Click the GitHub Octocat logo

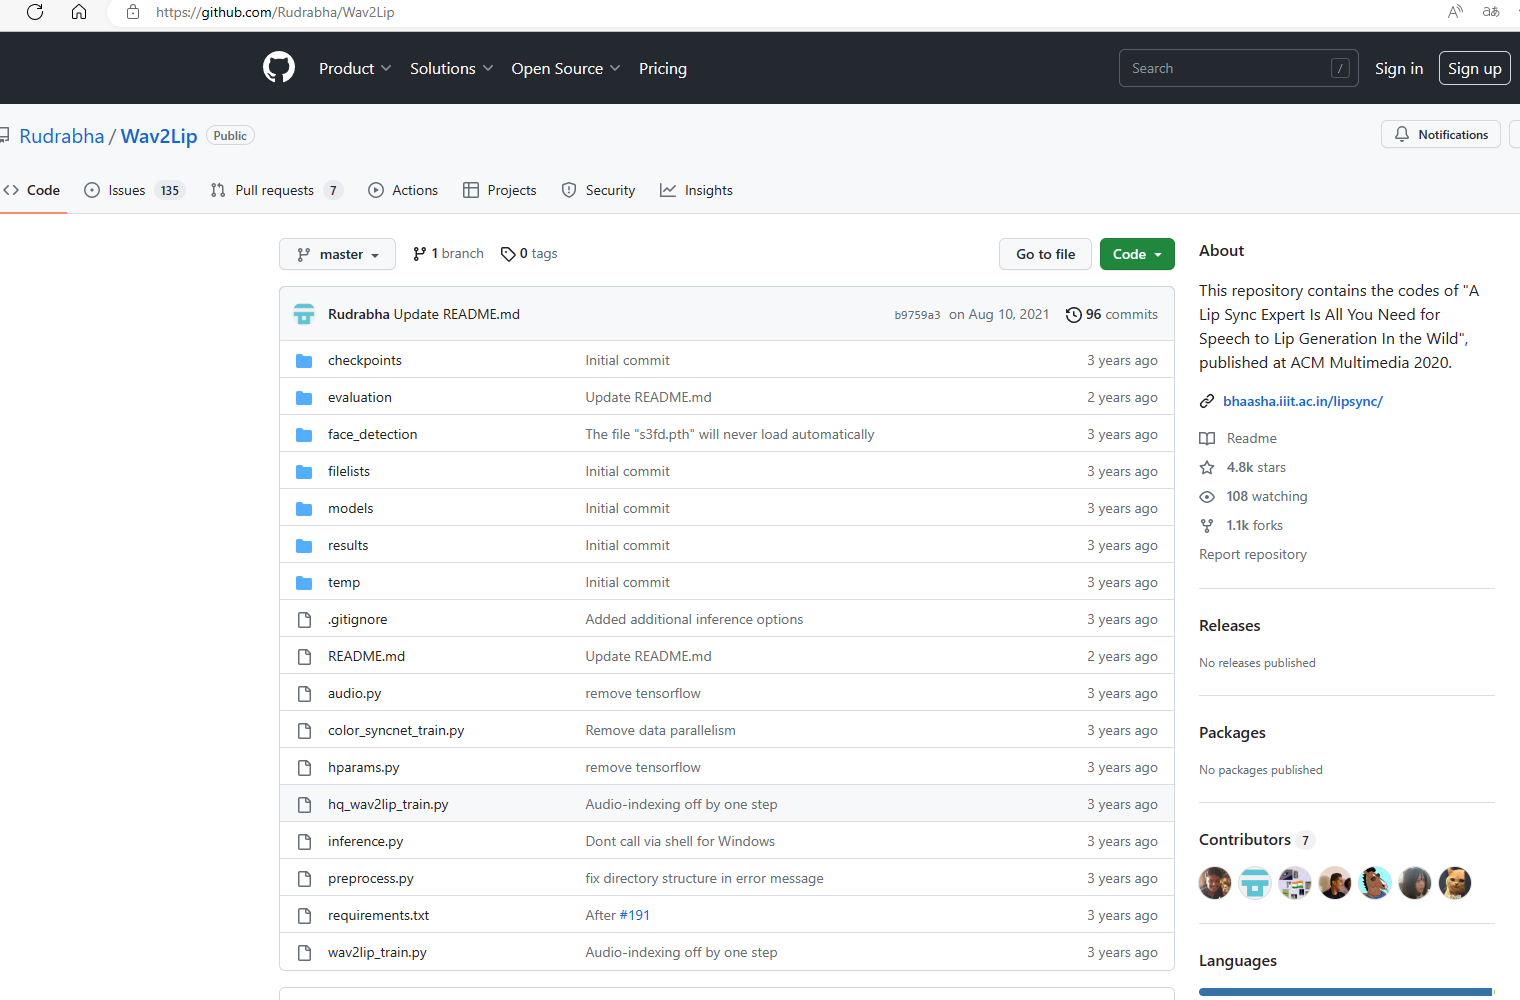[x=279, y=67]
